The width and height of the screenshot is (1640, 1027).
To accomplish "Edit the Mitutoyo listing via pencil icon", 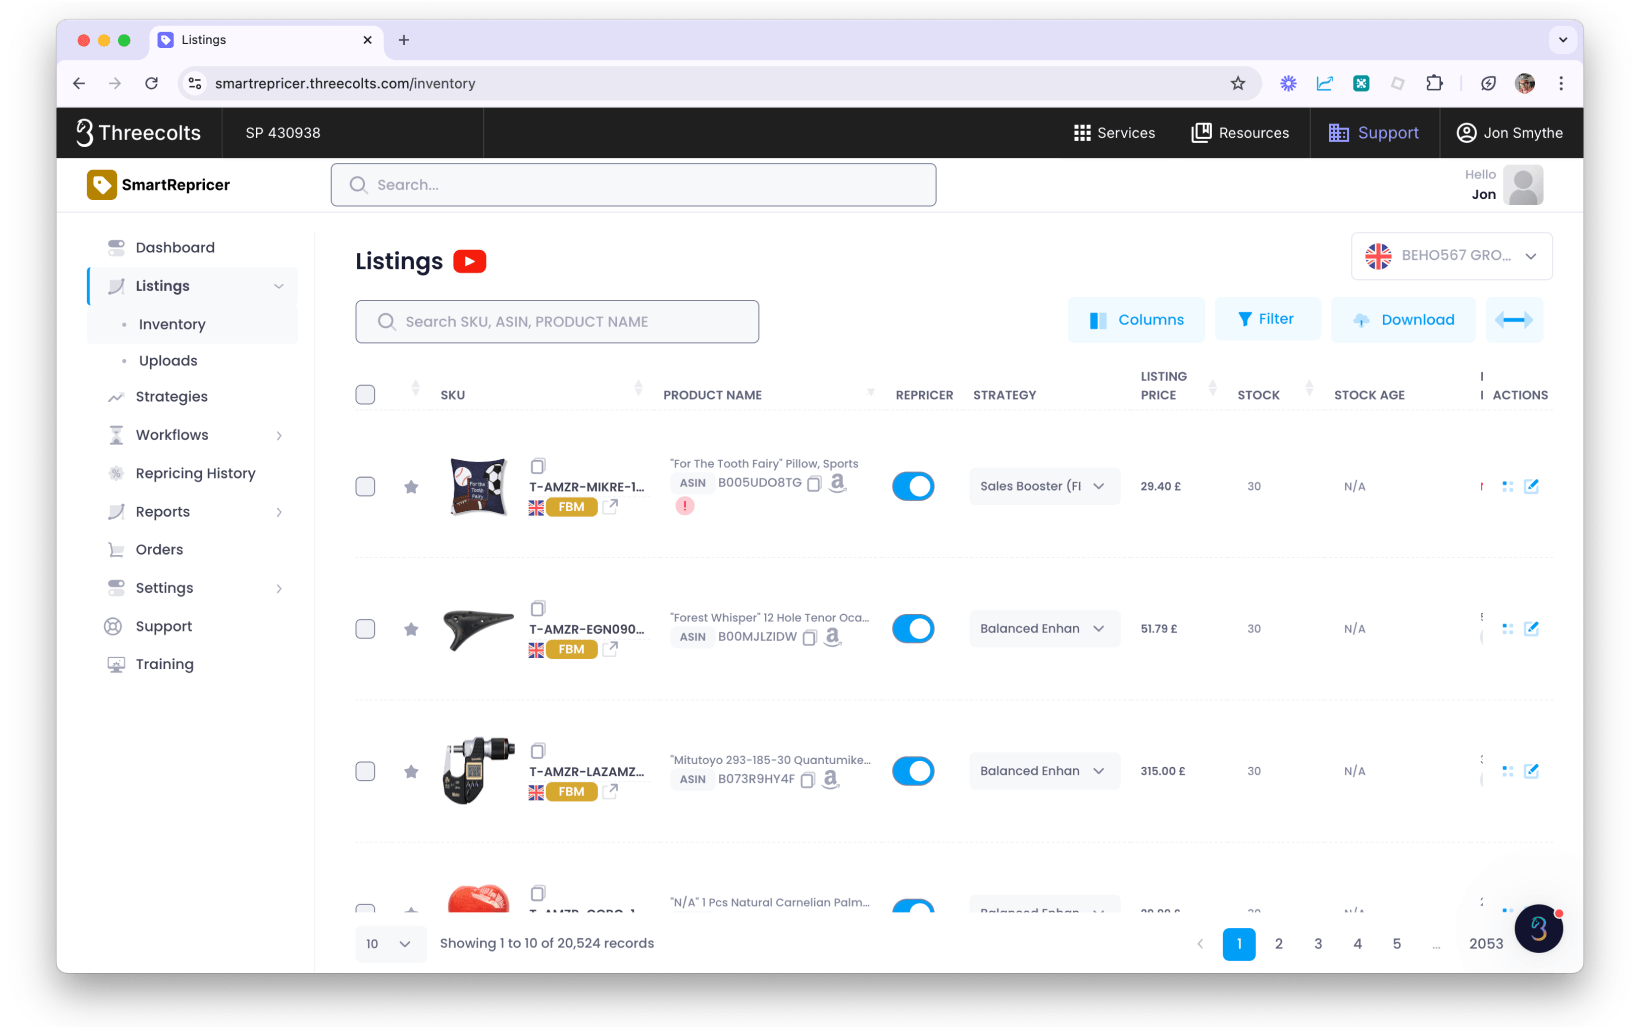I will tap(1532, 770).
